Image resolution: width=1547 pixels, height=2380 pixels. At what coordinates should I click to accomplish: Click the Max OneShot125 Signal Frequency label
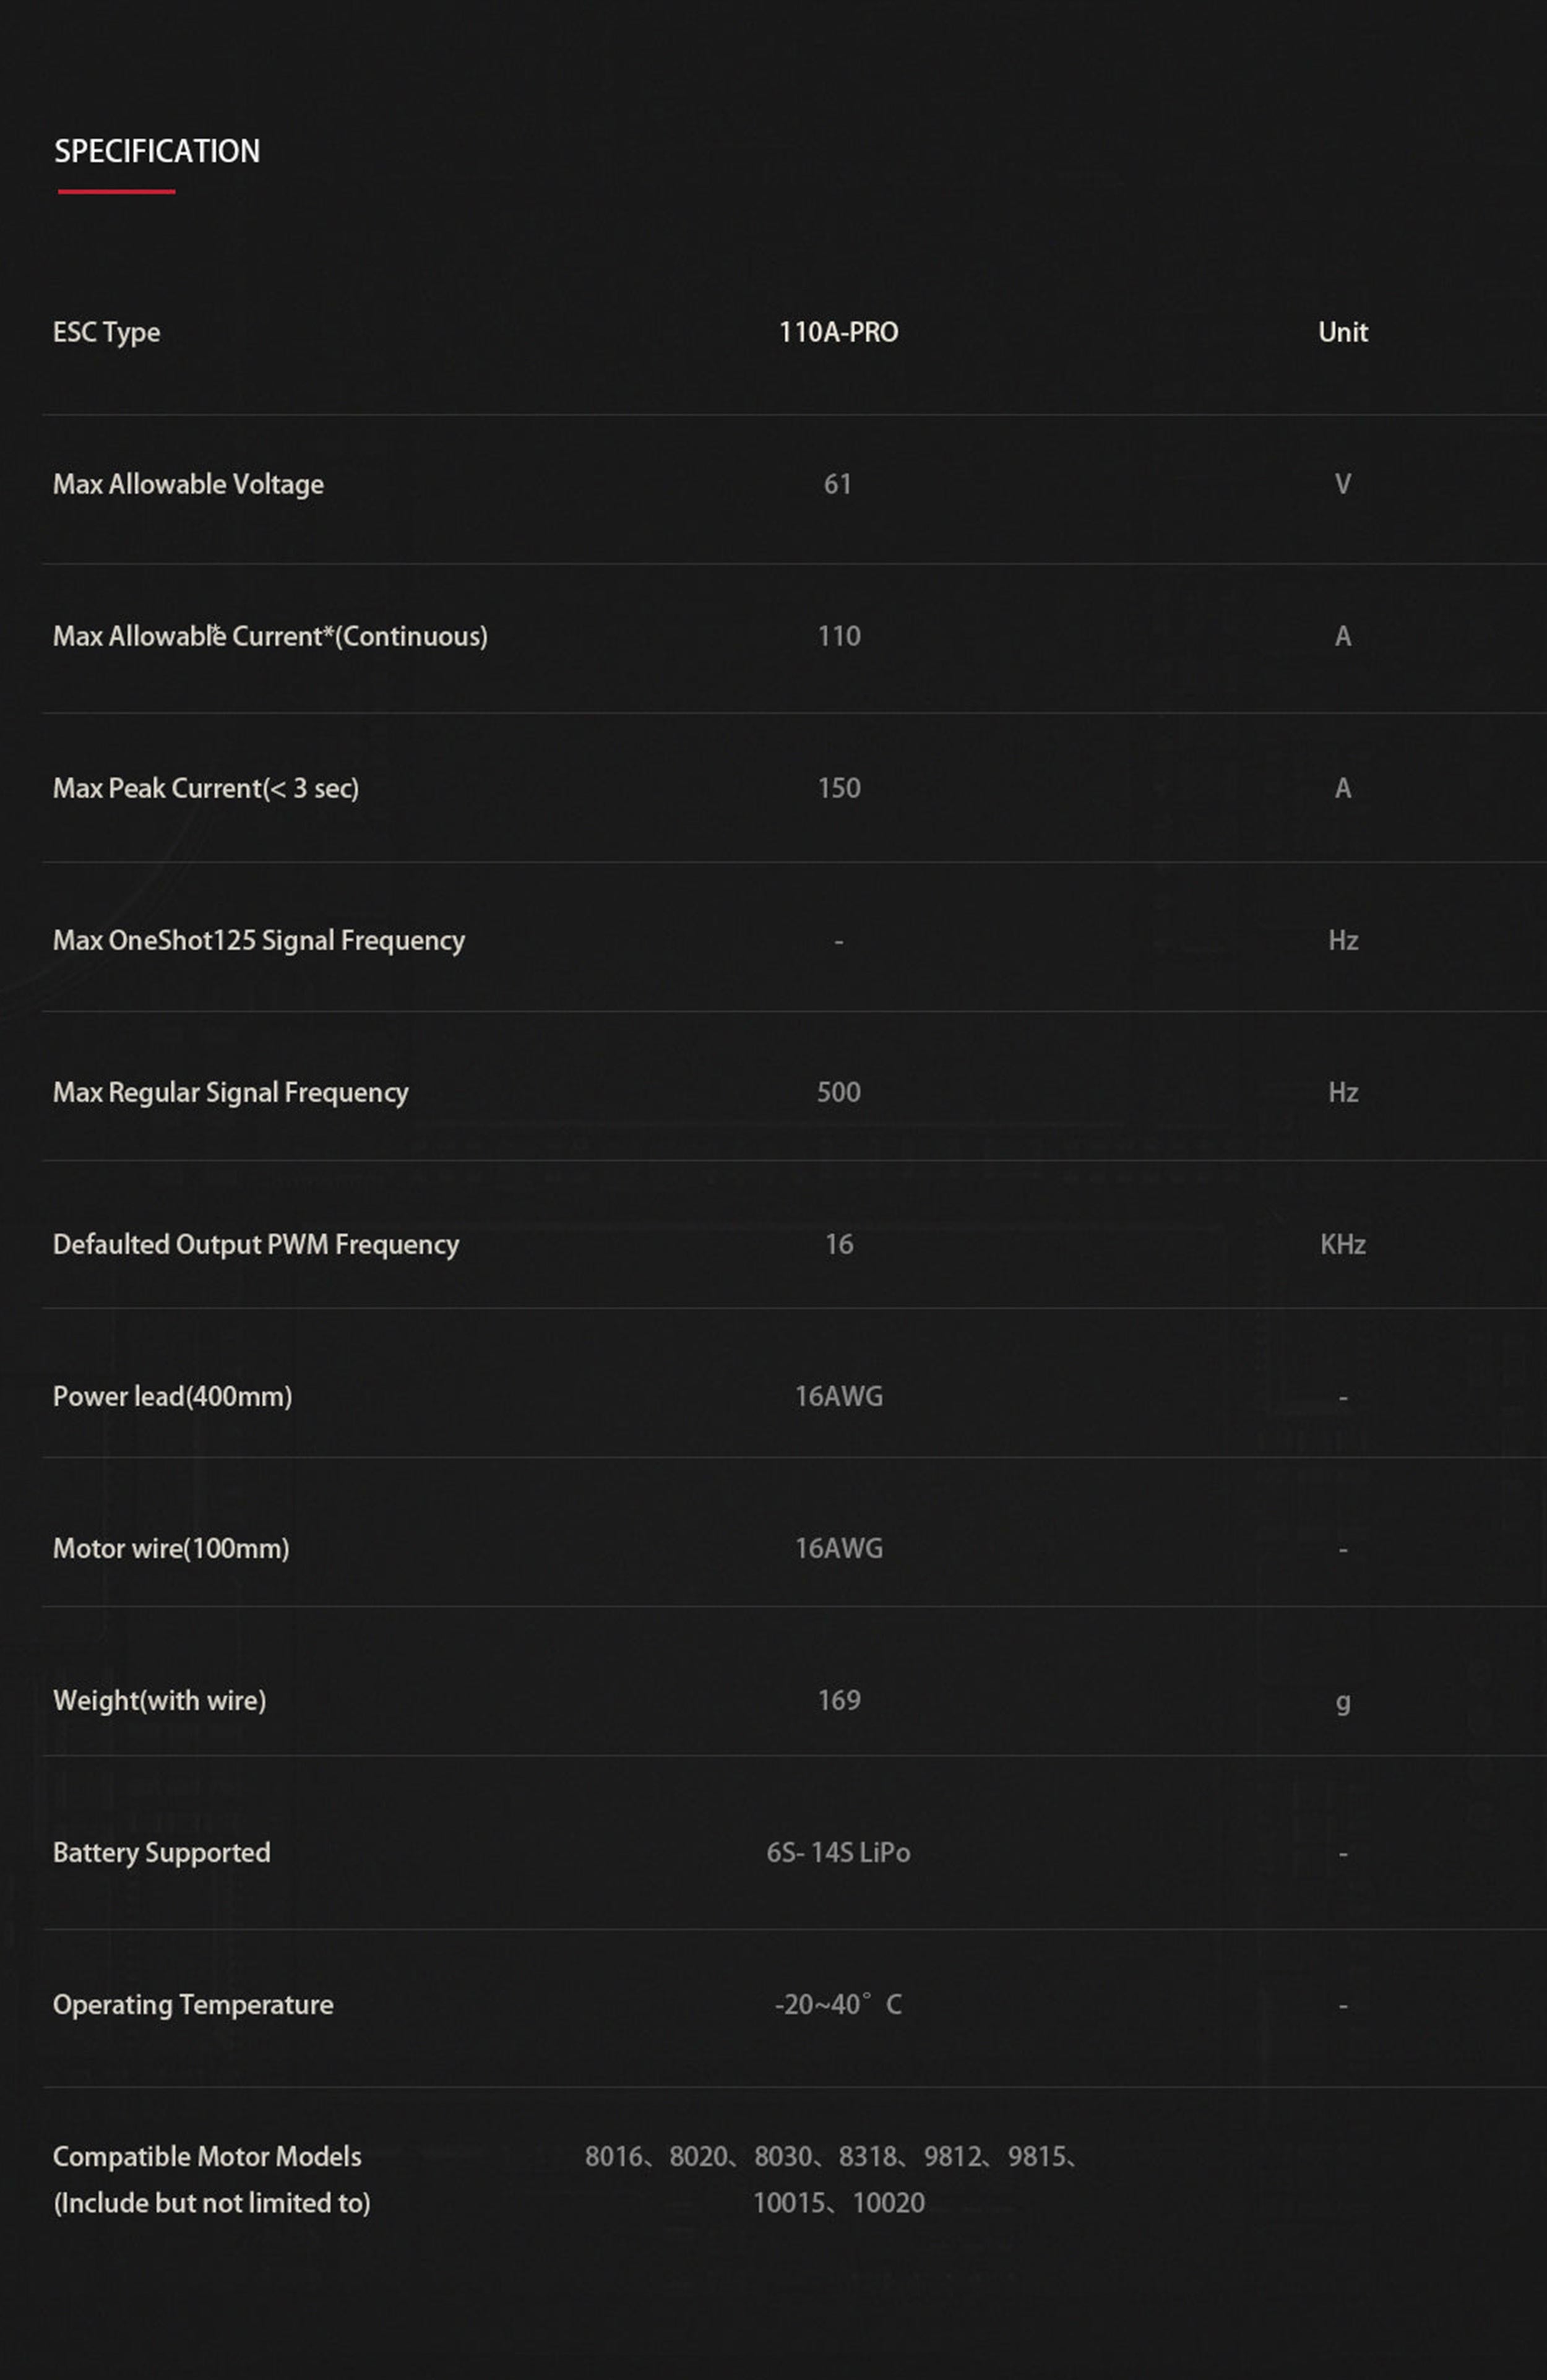(258, 940)
